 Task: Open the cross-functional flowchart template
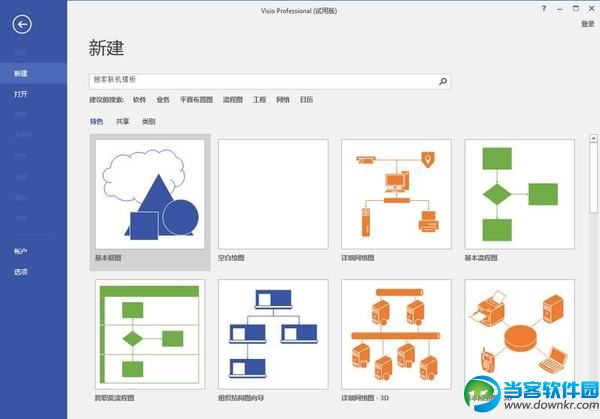(150, 334)
